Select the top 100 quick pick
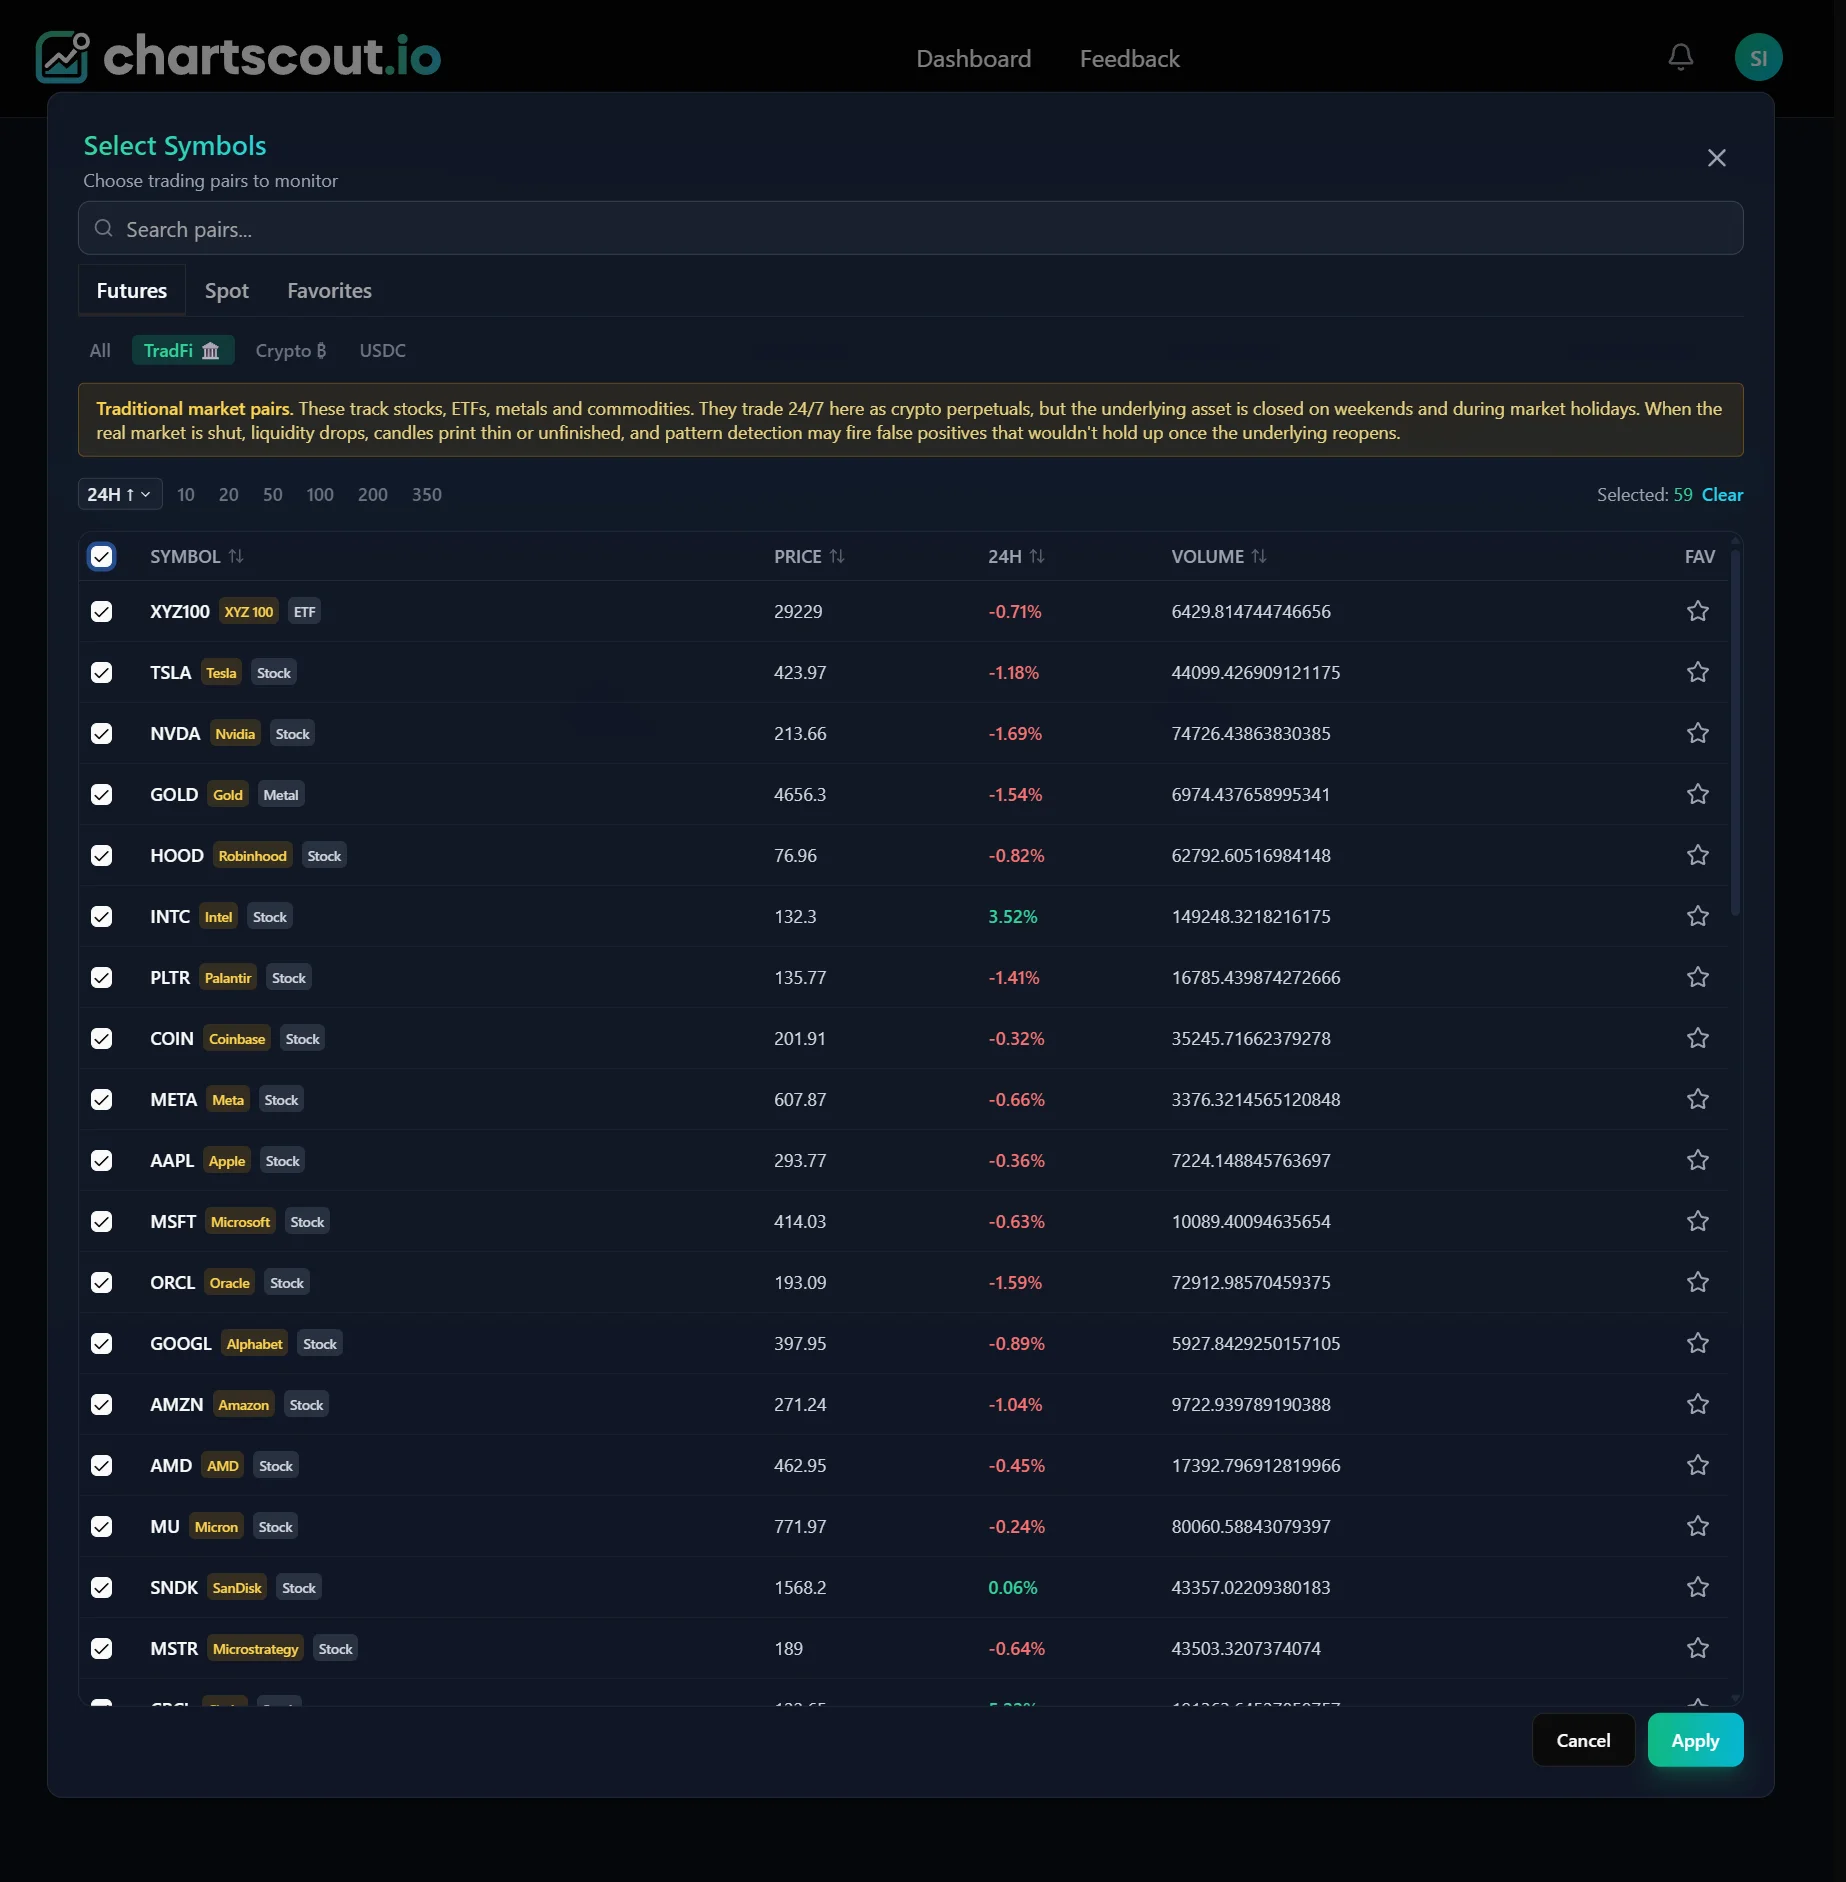Image resolution: width=1846 pixels, height=1882 pixels. tap(320, 494)
